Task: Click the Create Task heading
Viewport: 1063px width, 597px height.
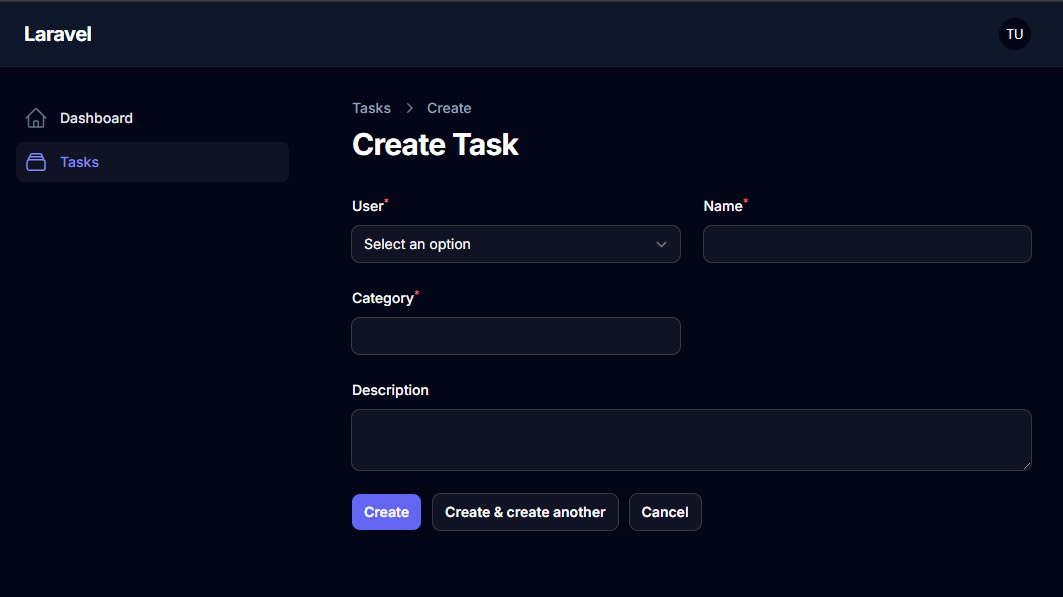Action: coord(435,144)
